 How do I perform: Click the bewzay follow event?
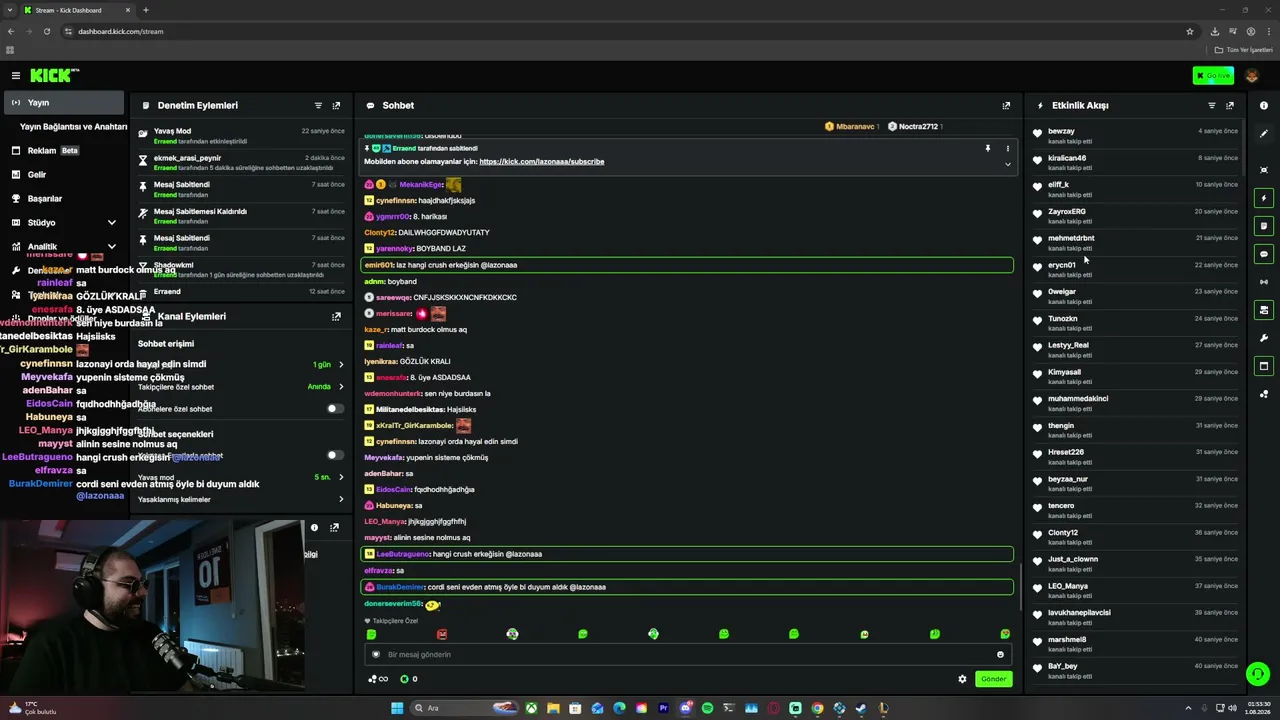click(x=1135, y=136)
